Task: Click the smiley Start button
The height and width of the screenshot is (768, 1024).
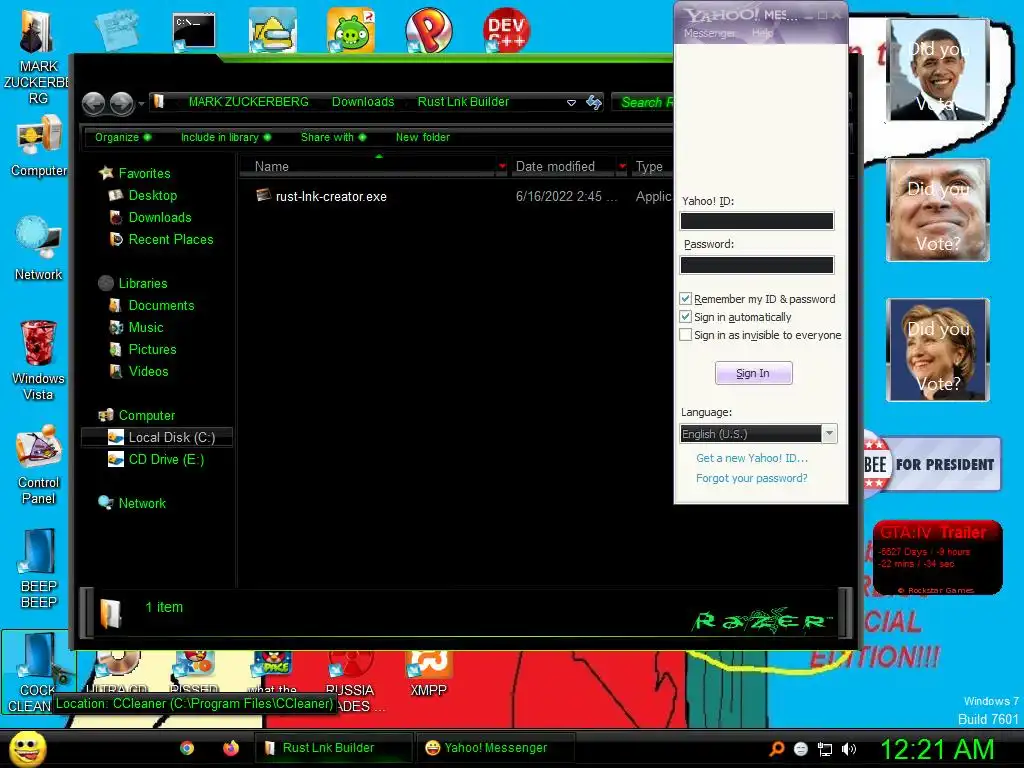Action: tap(27, 748)
